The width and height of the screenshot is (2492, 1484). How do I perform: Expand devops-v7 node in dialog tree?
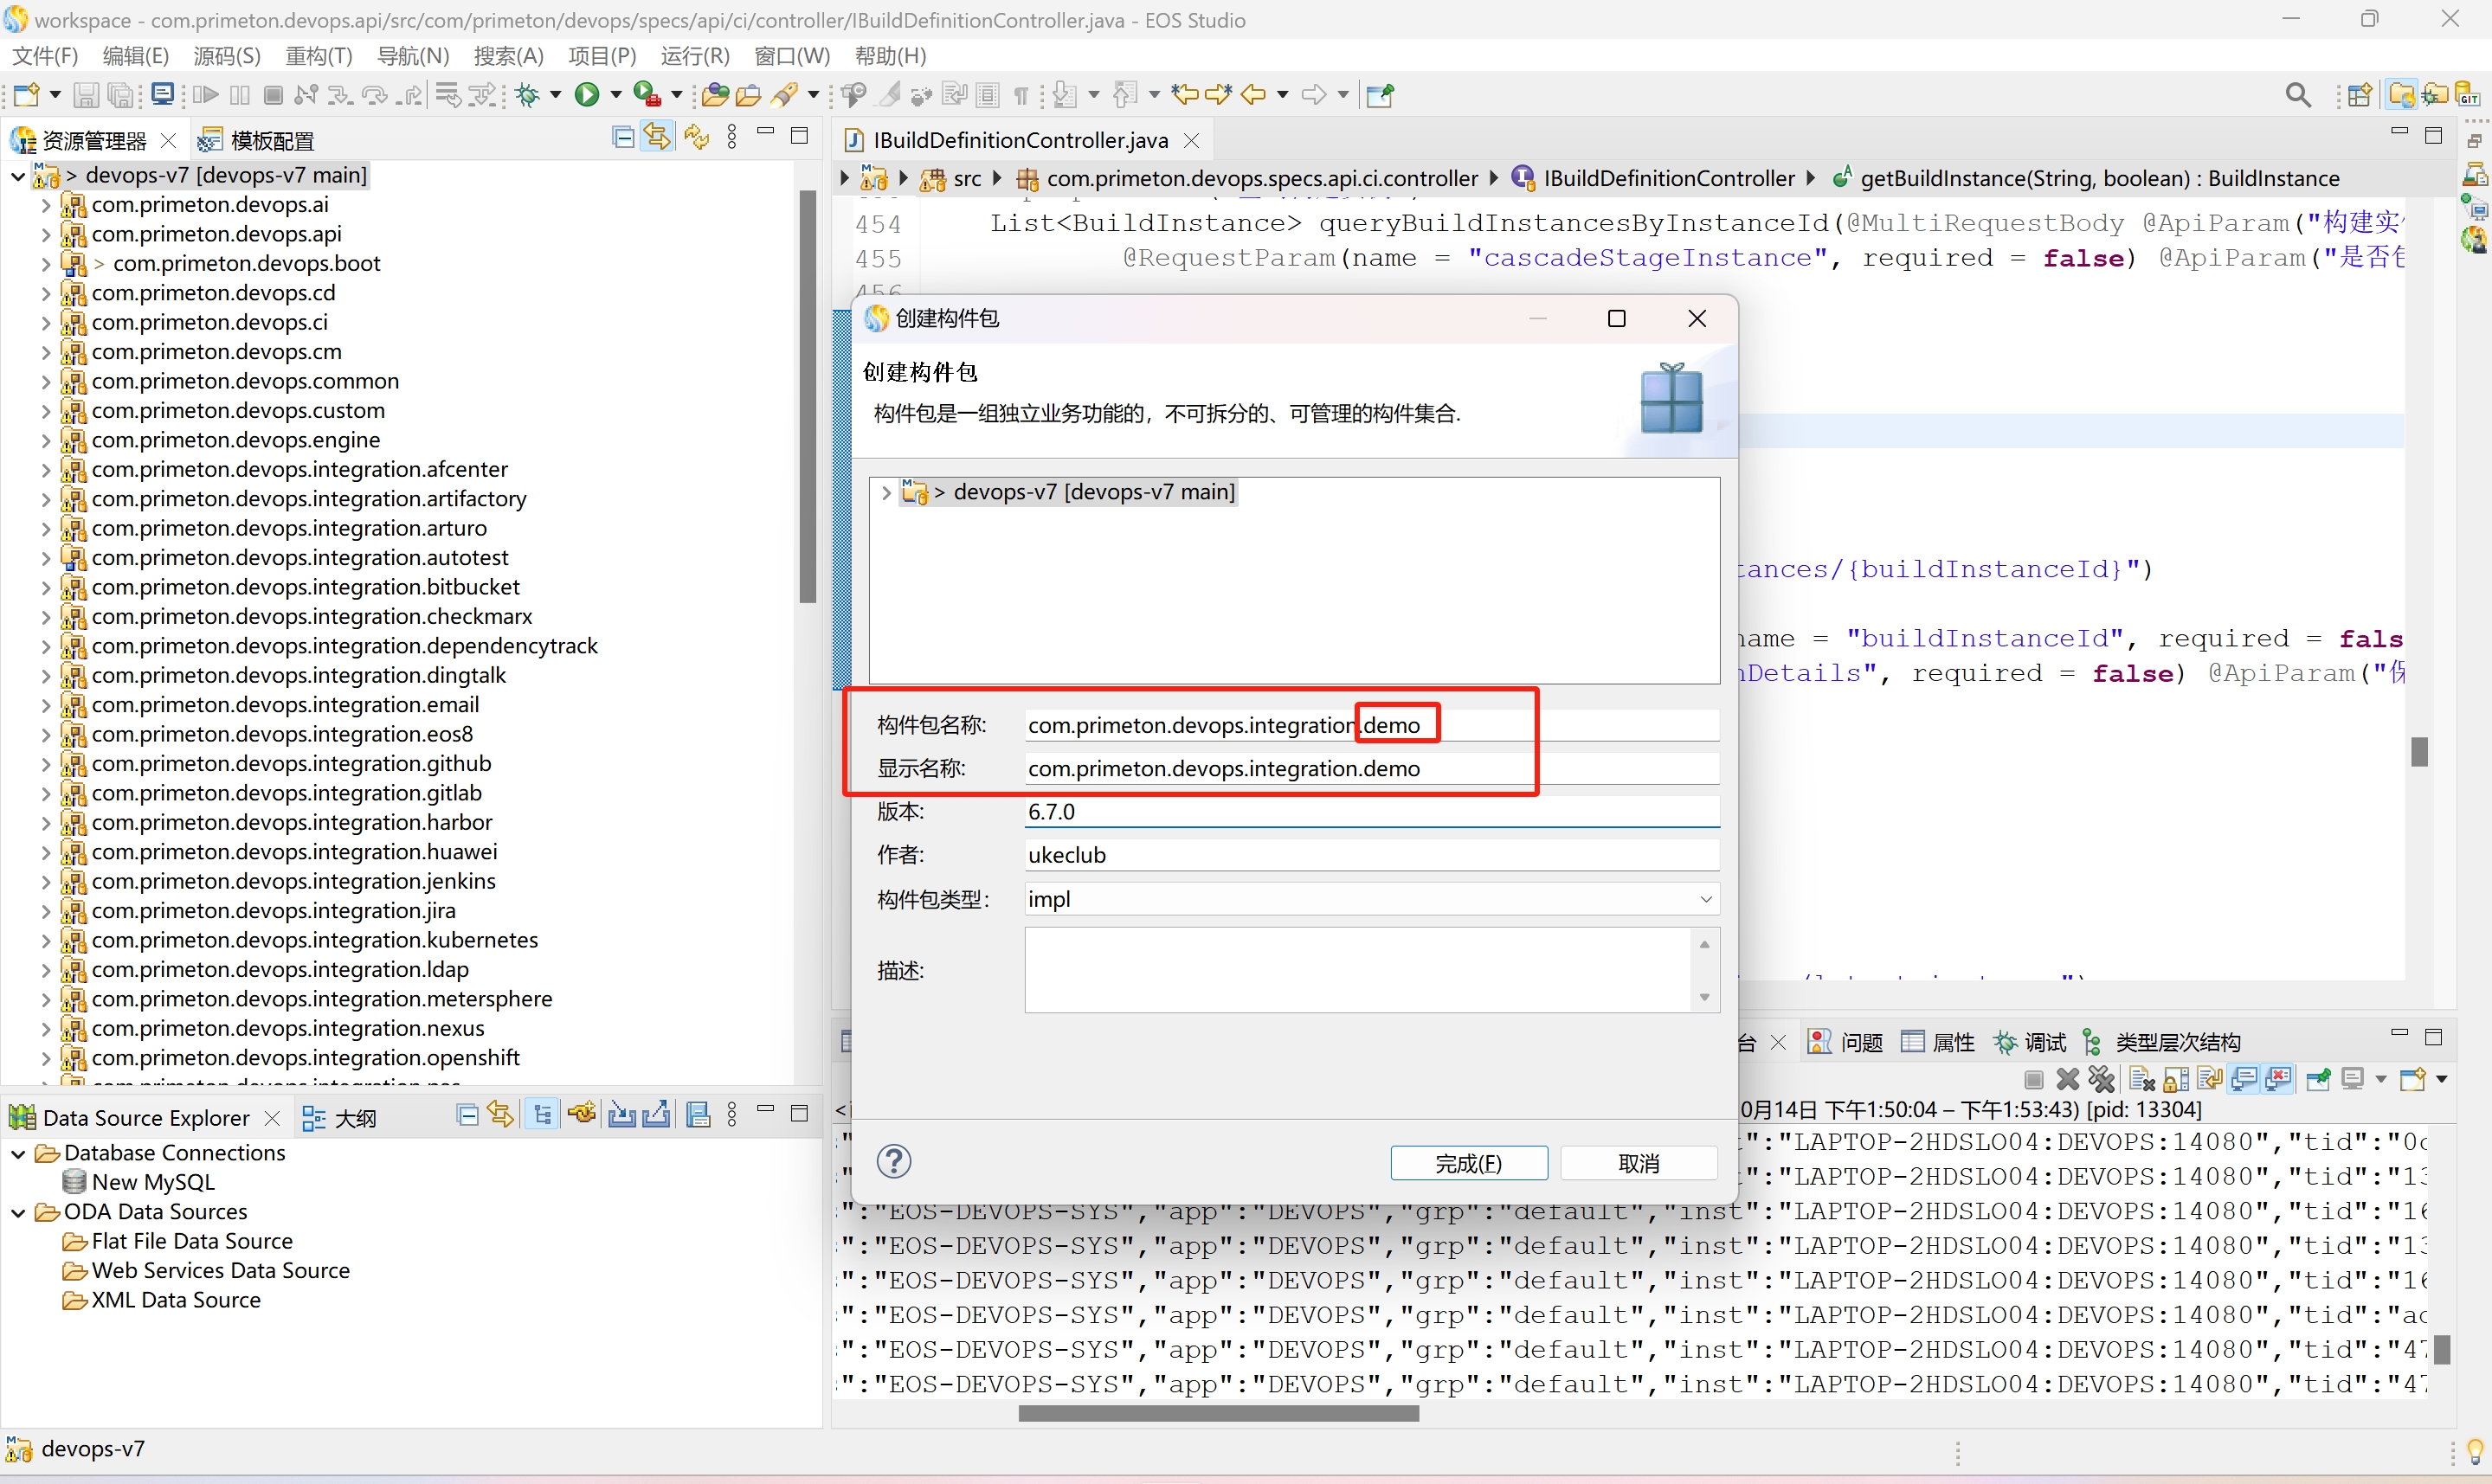click(886, 492)
